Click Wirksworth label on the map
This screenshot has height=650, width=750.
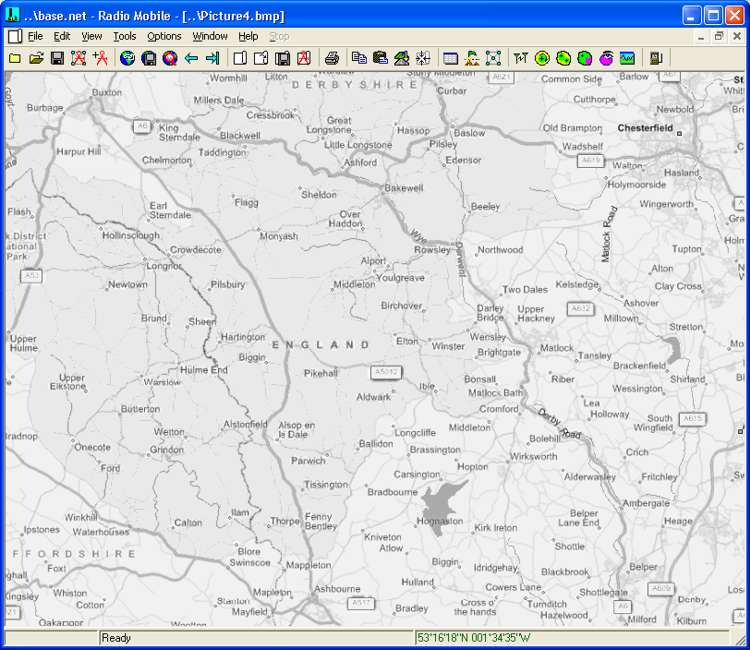point(533,456)
